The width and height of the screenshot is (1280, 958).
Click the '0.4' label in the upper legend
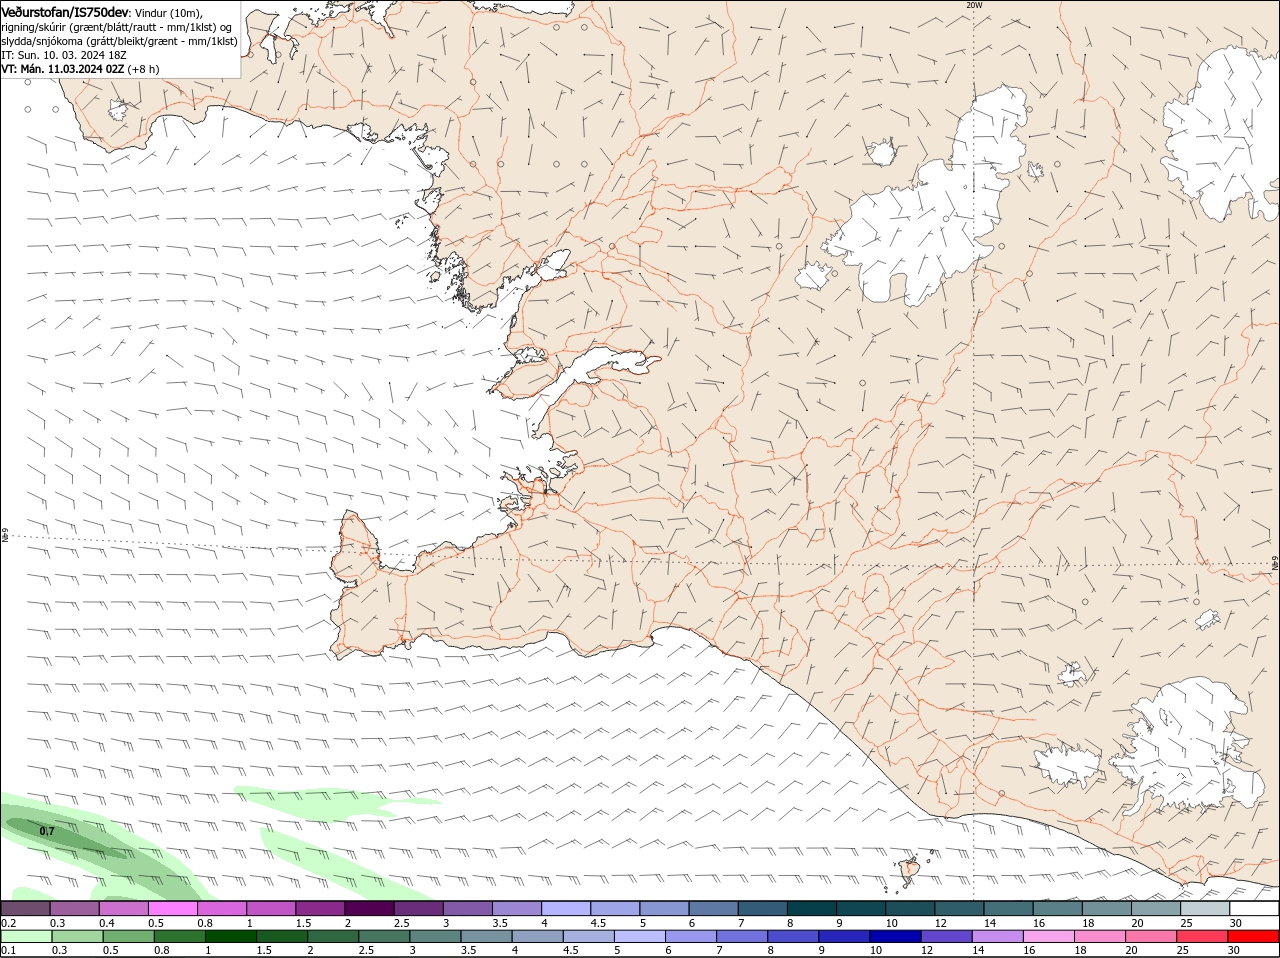tap(107, 923)
